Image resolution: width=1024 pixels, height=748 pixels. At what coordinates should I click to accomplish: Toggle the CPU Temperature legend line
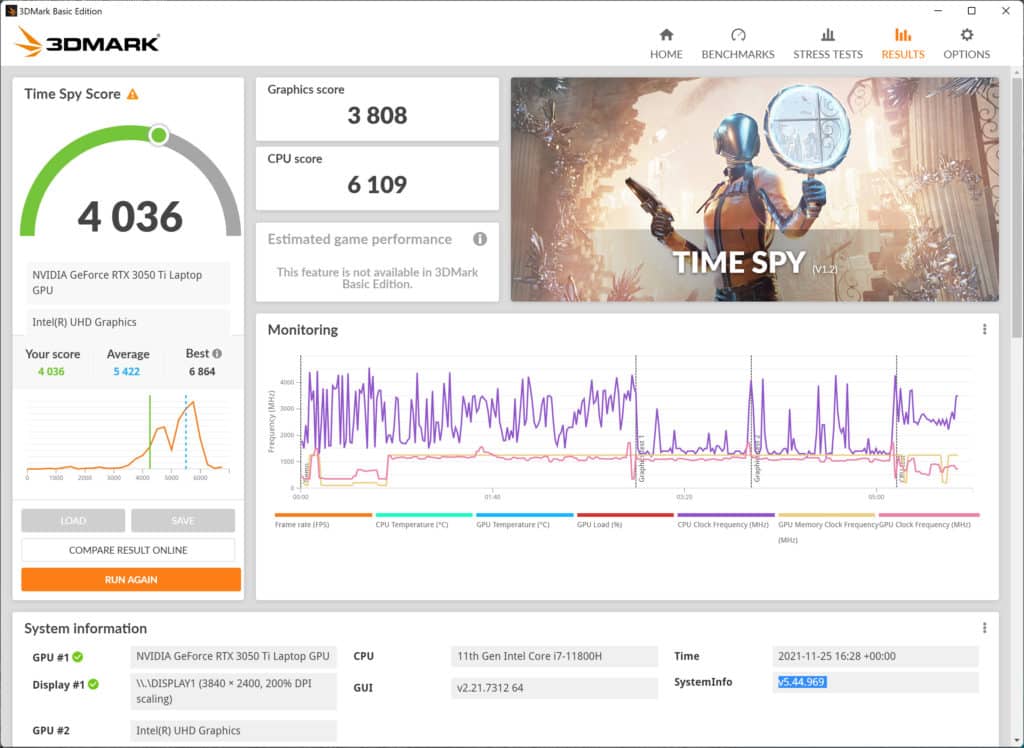[x=423, y=521]
